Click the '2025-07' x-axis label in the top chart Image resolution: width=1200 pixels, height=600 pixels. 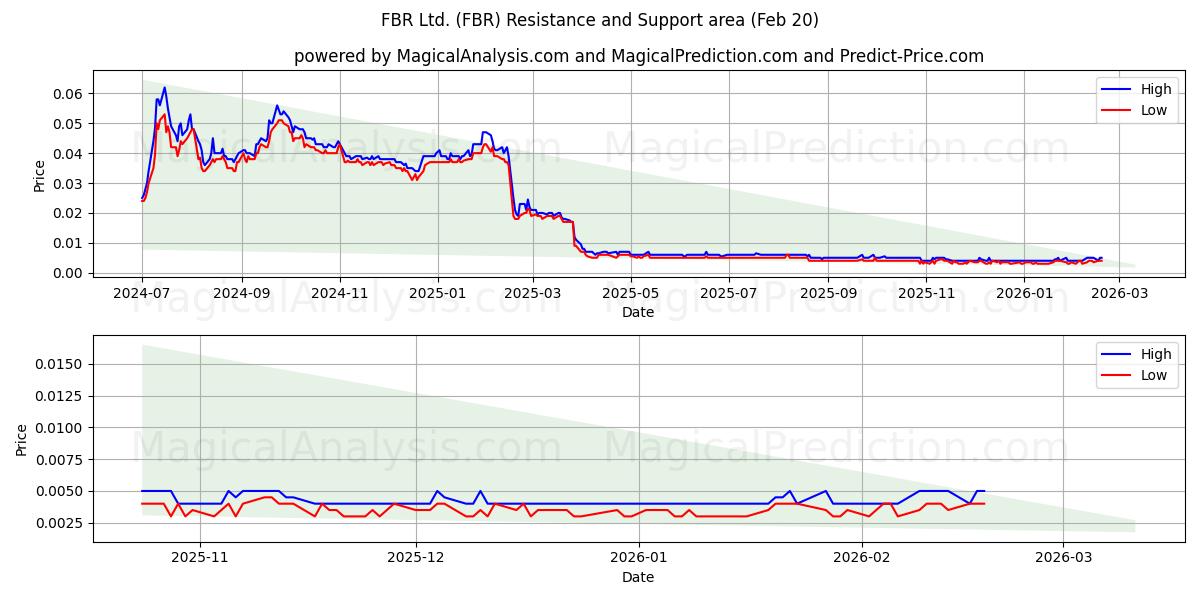click(x=730, y=293)
